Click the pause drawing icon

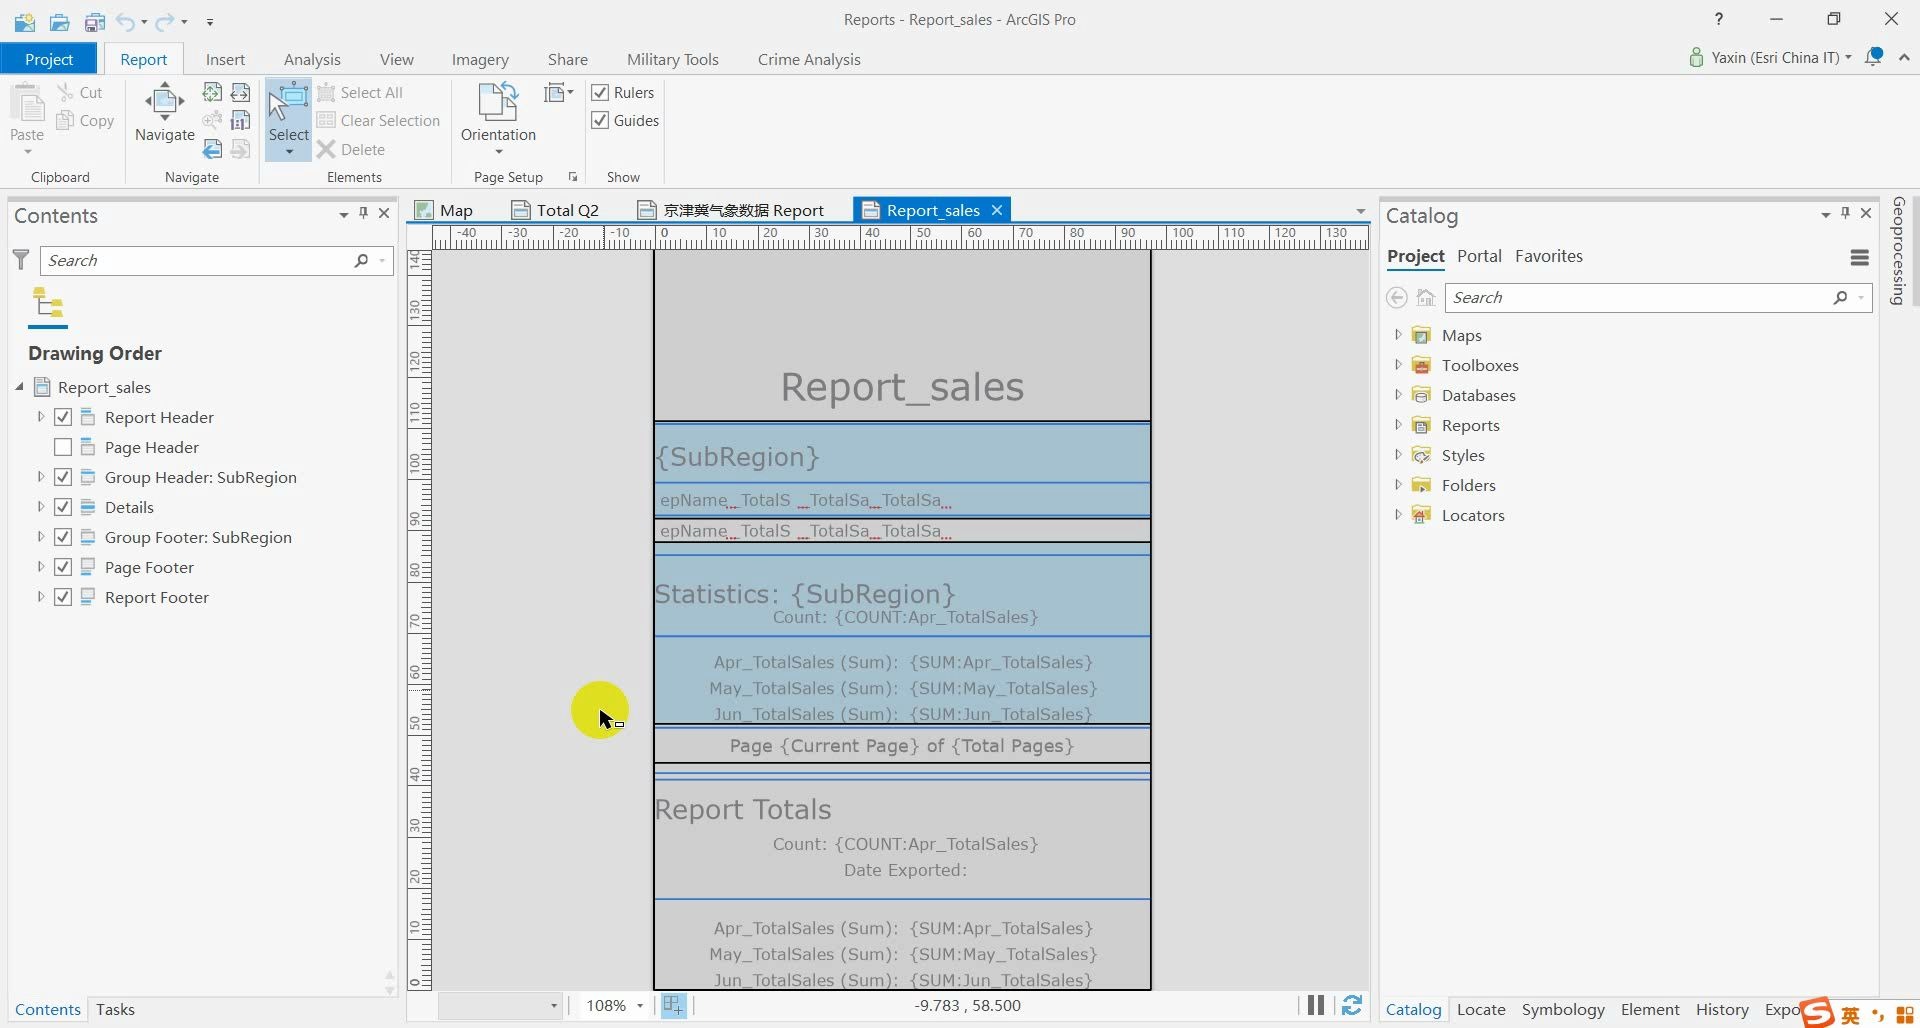pyautogui.click(x=1316, y=1006)
